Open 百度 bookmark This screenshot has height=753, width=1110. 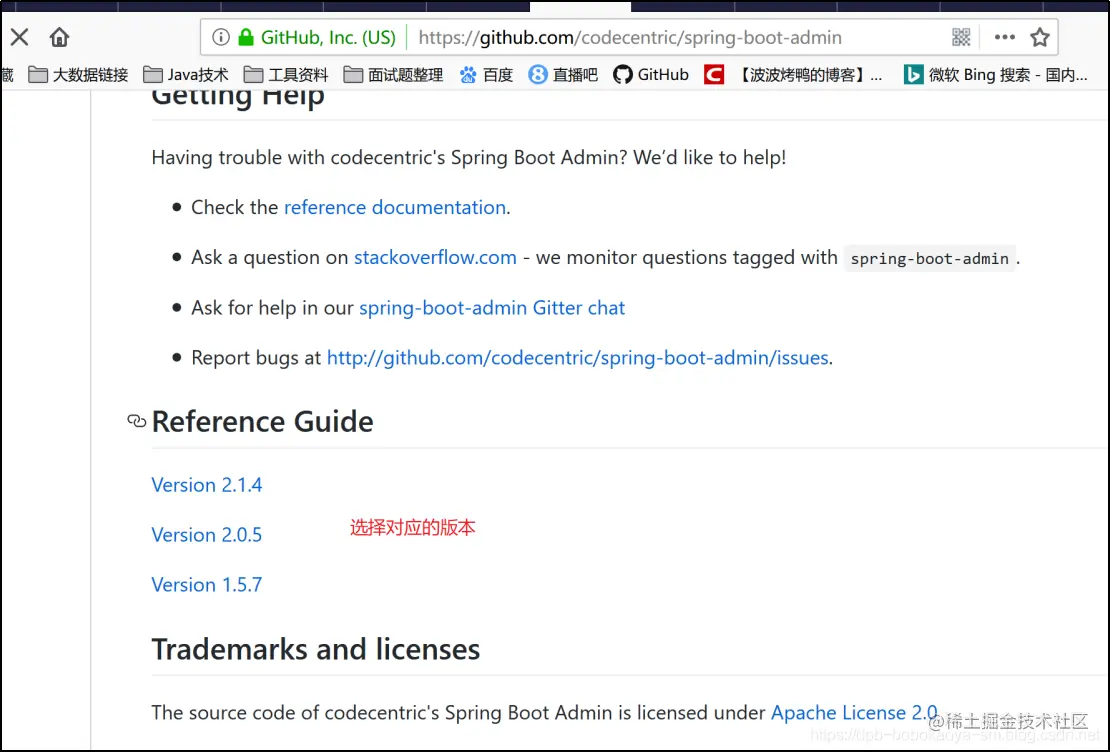[x=486, y=75]
